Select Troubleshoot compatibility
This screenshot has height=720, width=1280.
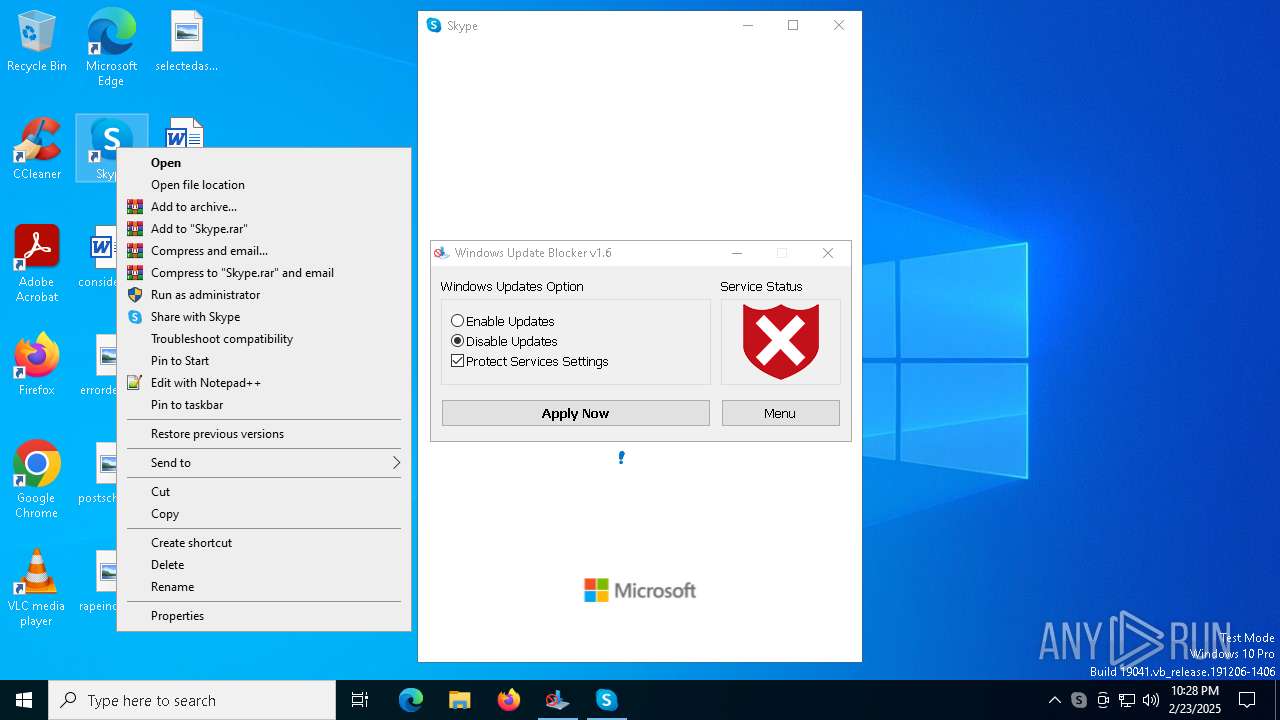tap(264, 339)
